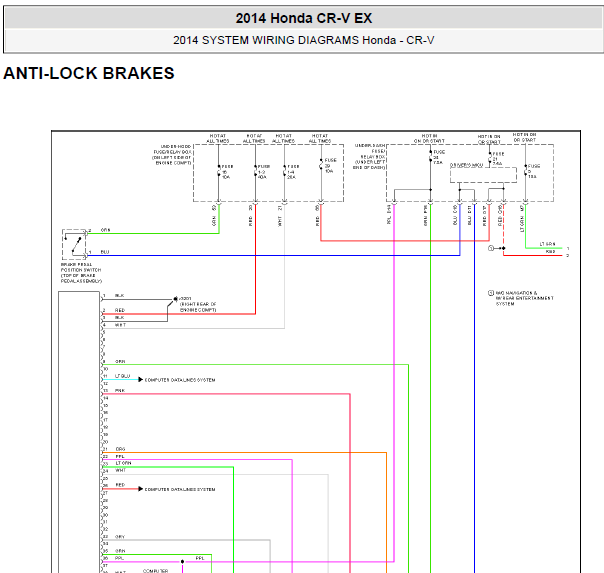Click the DRIVER'S MICU box
Image resolution: width=604 pixels, height=573 pixels.
coord(483,174)
